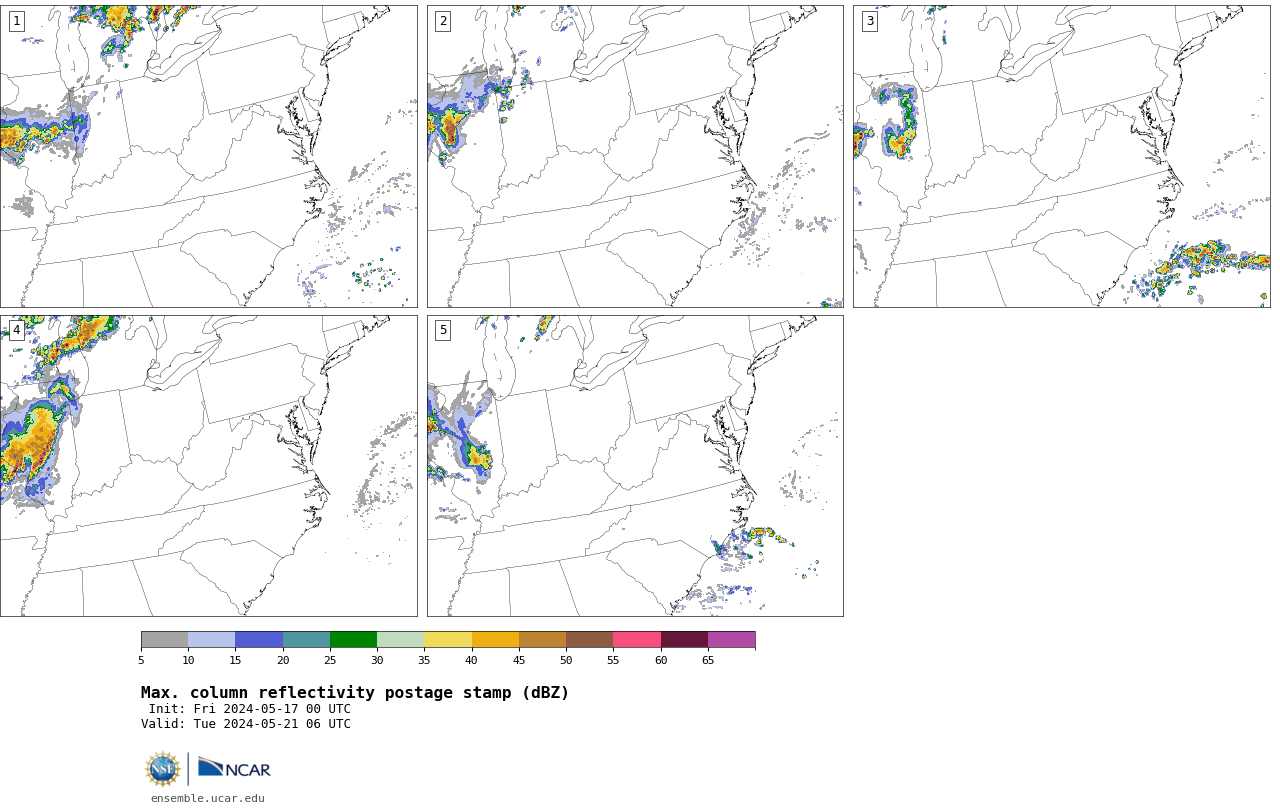Click the colorbar tick label 40

coord(471,660)
